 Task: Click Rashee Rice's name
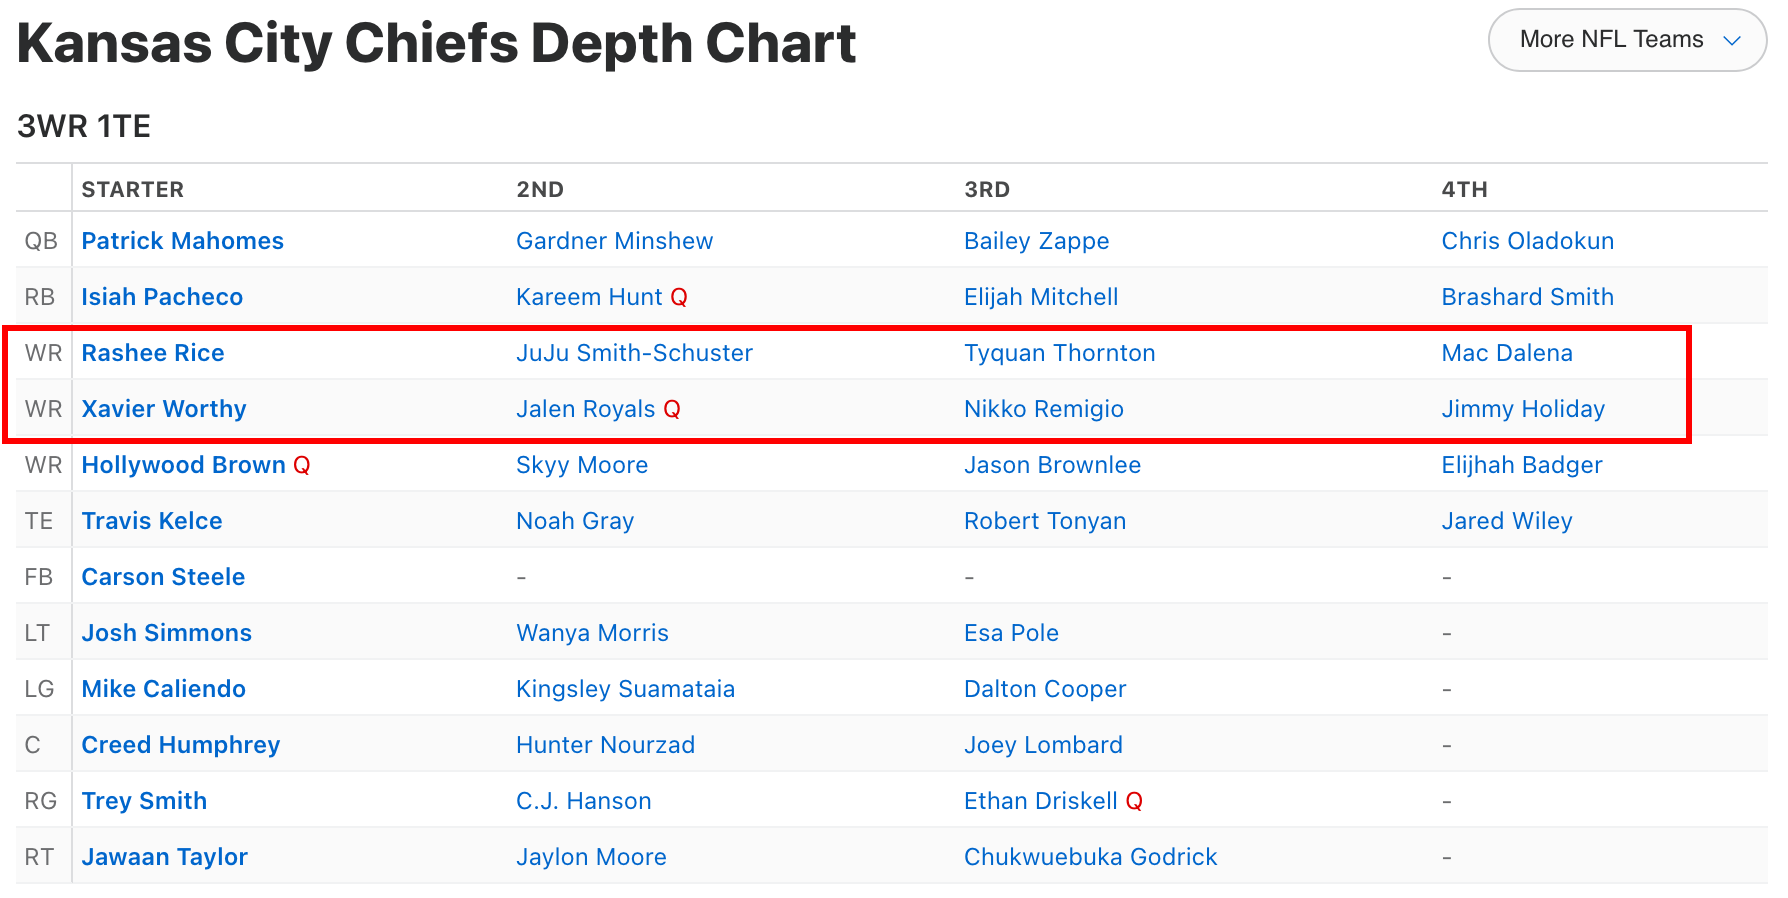point(153,353)
